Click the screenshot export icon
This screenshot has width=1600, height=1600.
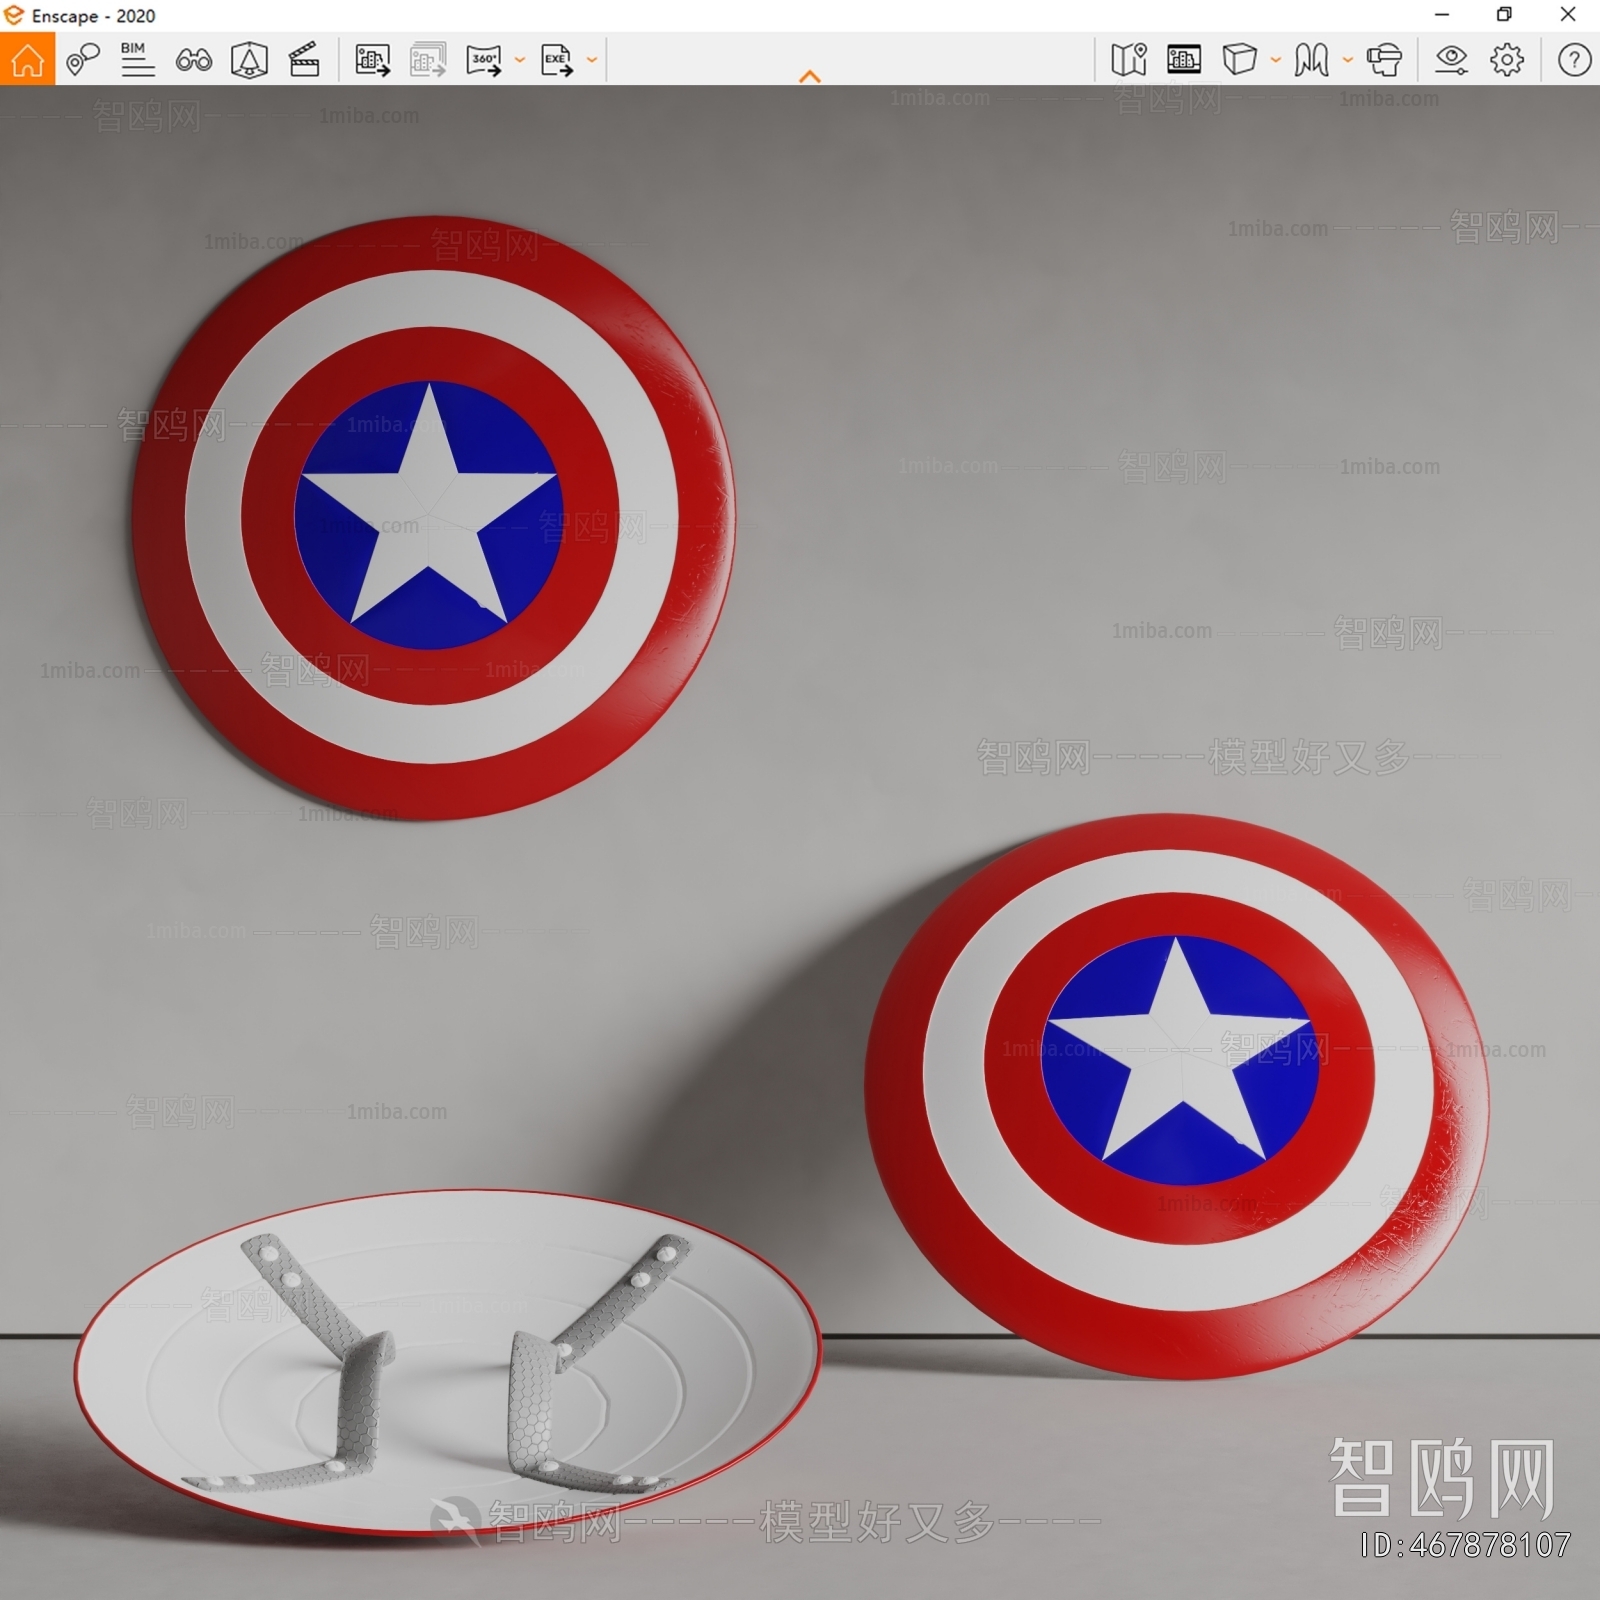(x=373, y=60)
